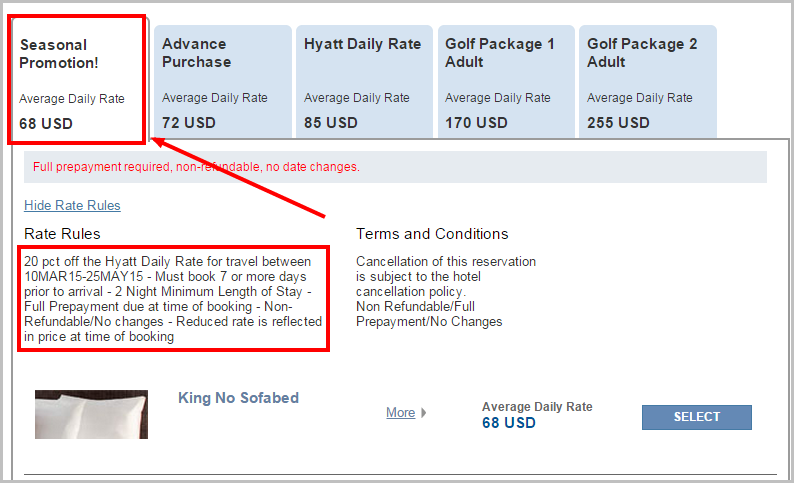
Task: Collapse details via Hide Rate Rules link
Action: coord(72,205)
